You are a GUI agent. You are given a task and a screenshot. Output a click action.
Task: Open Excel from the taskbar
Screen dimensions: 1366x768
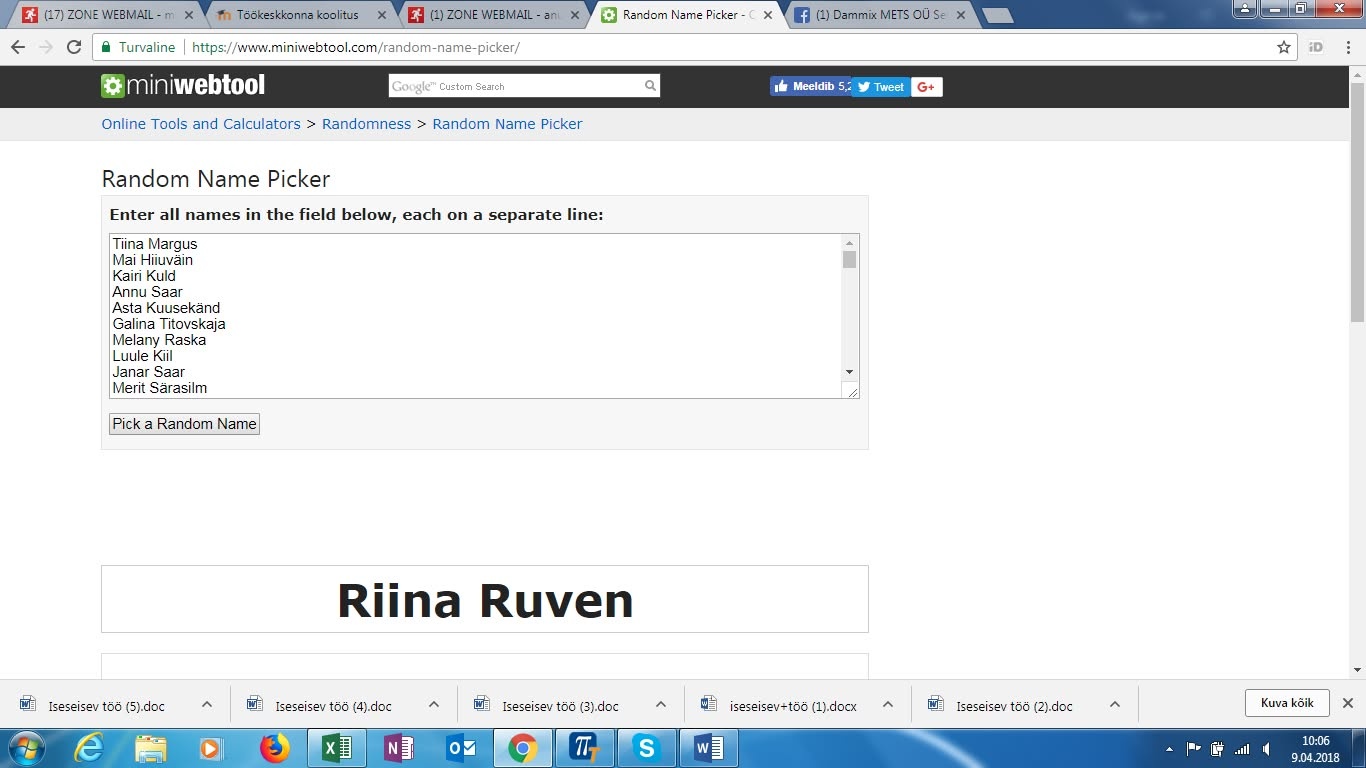pos(337,748)
